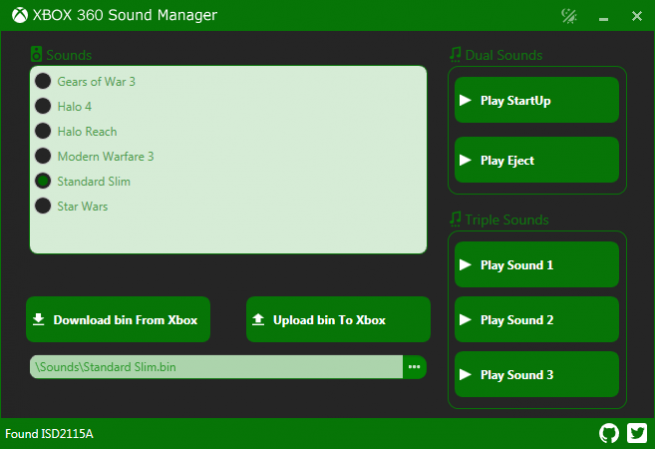
Task: Click the speaker icon beside Sounds heading
Action: point(37,55)
